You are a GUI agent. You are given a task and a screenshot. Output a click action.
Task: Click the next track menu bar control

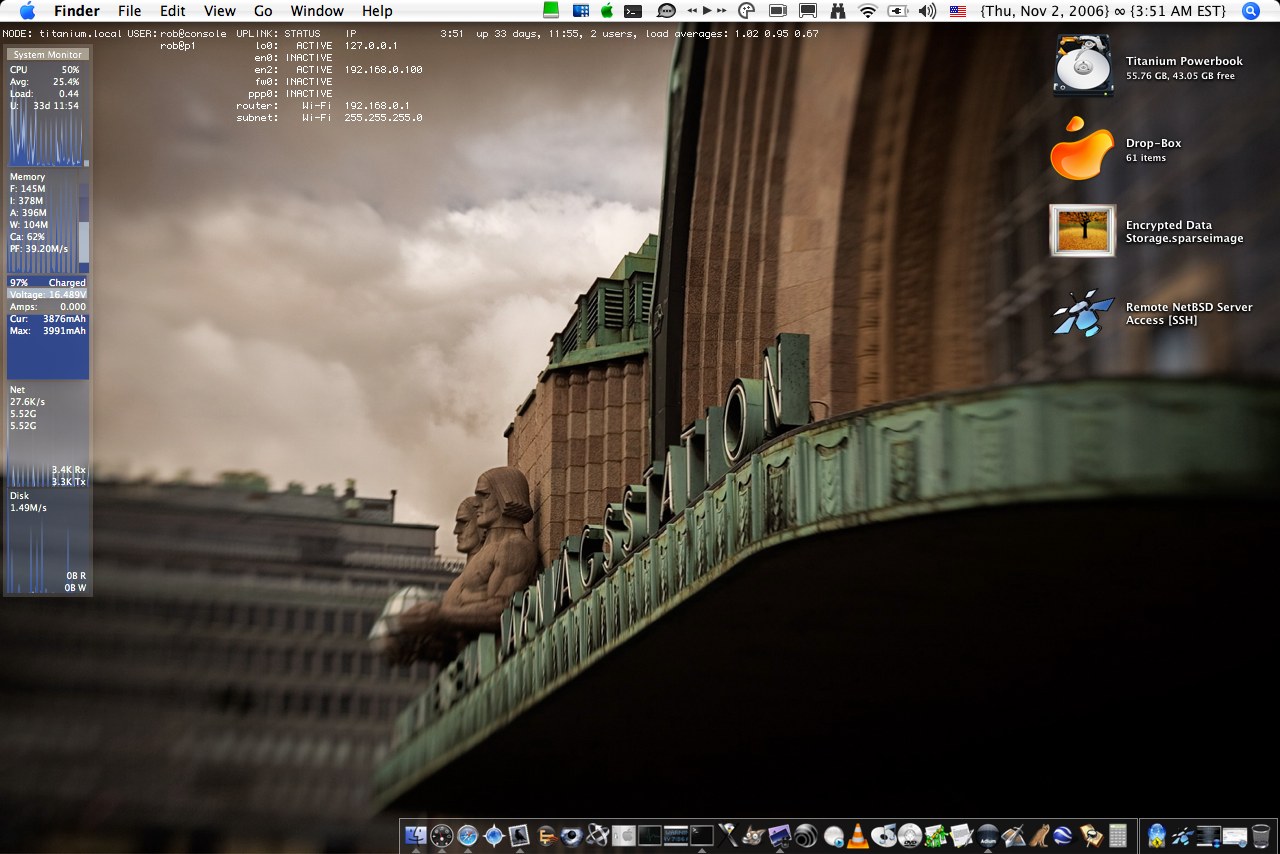tap(722, 10)
